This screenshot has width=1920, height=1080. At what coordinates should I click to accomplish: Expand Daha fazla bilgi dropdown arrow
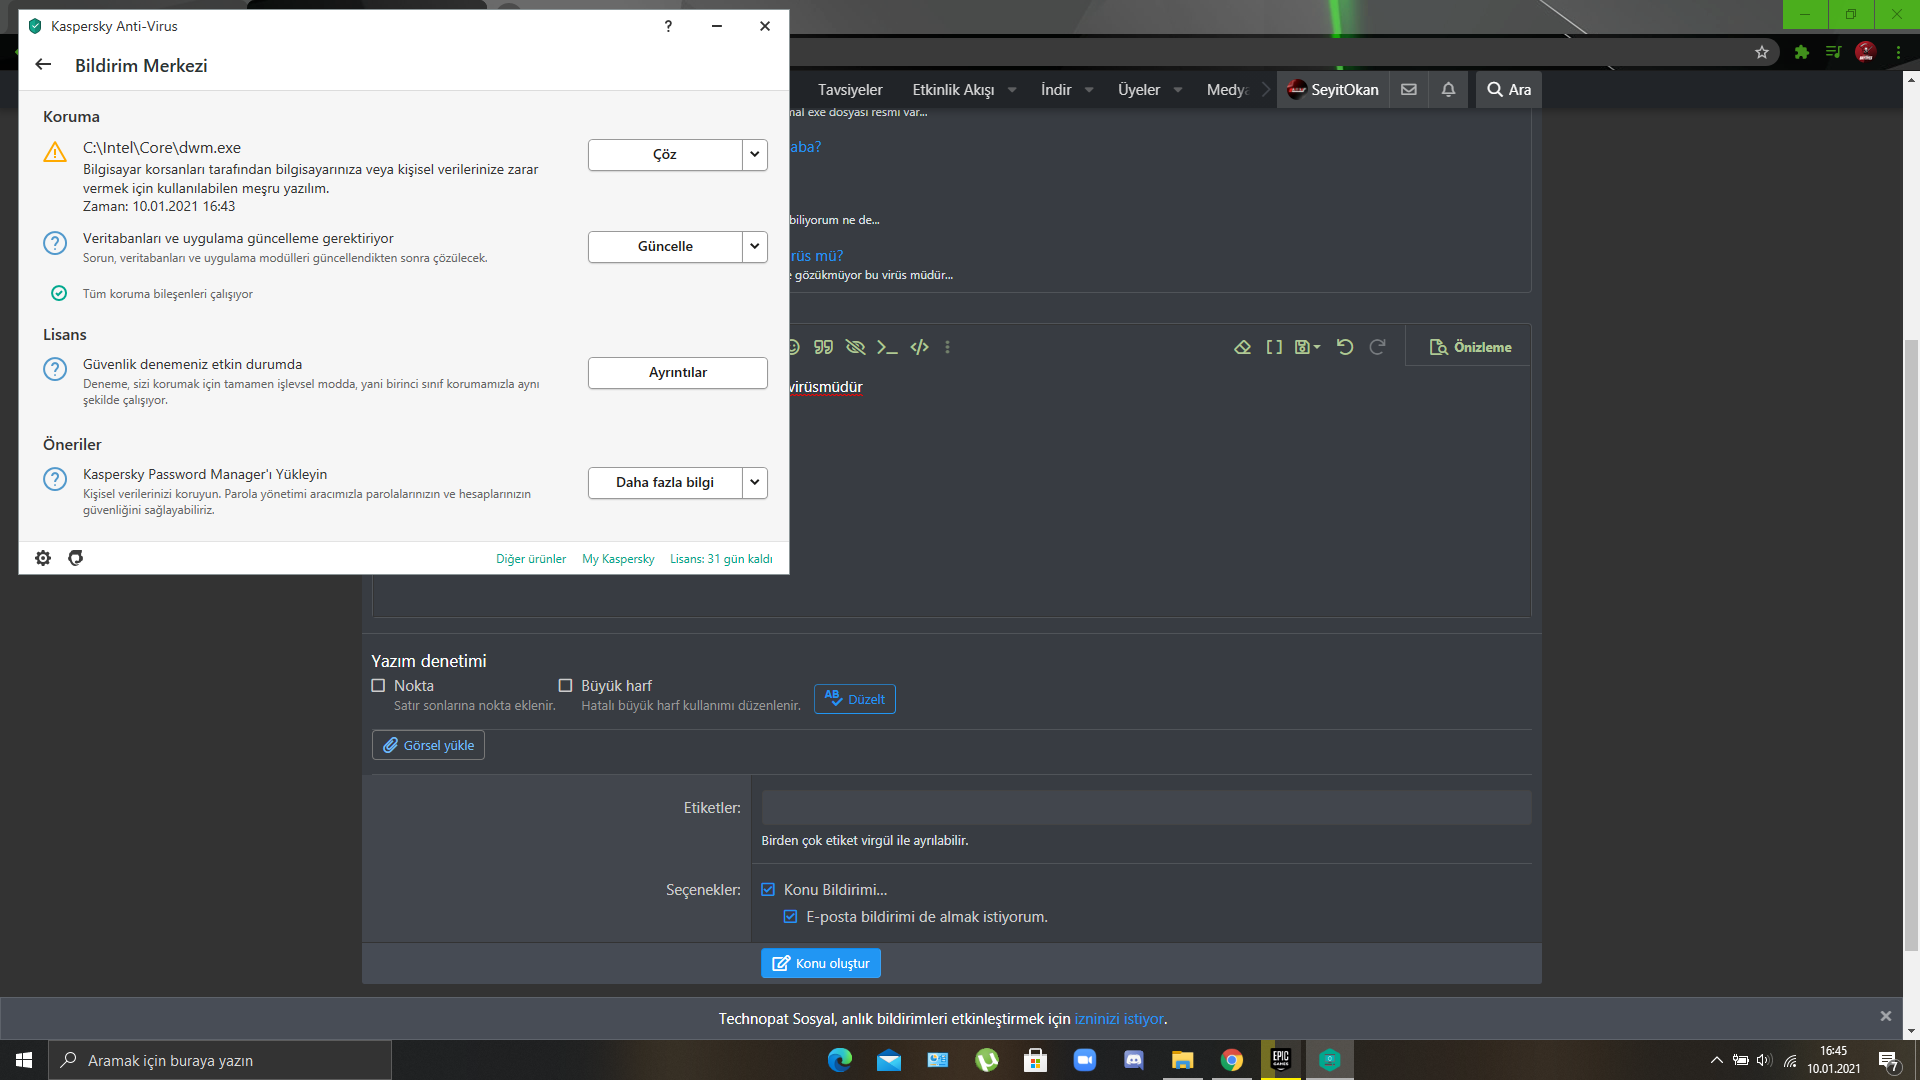[x=755, y=482]
